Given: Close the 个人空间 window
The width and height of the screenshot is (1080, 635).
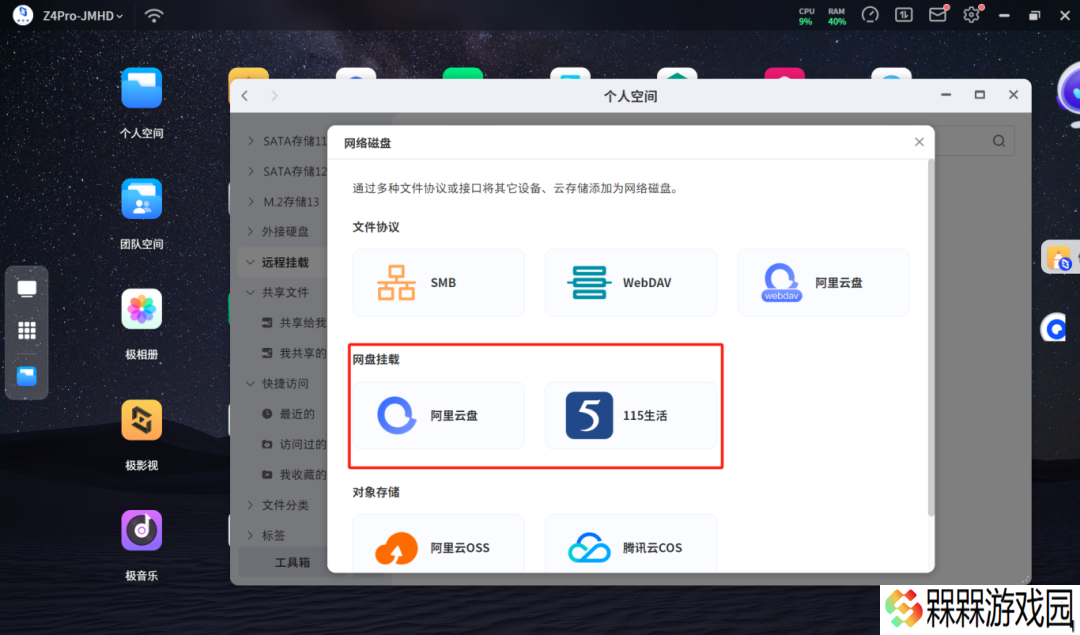Looking at the screenshot, I should pos(1013,95).
